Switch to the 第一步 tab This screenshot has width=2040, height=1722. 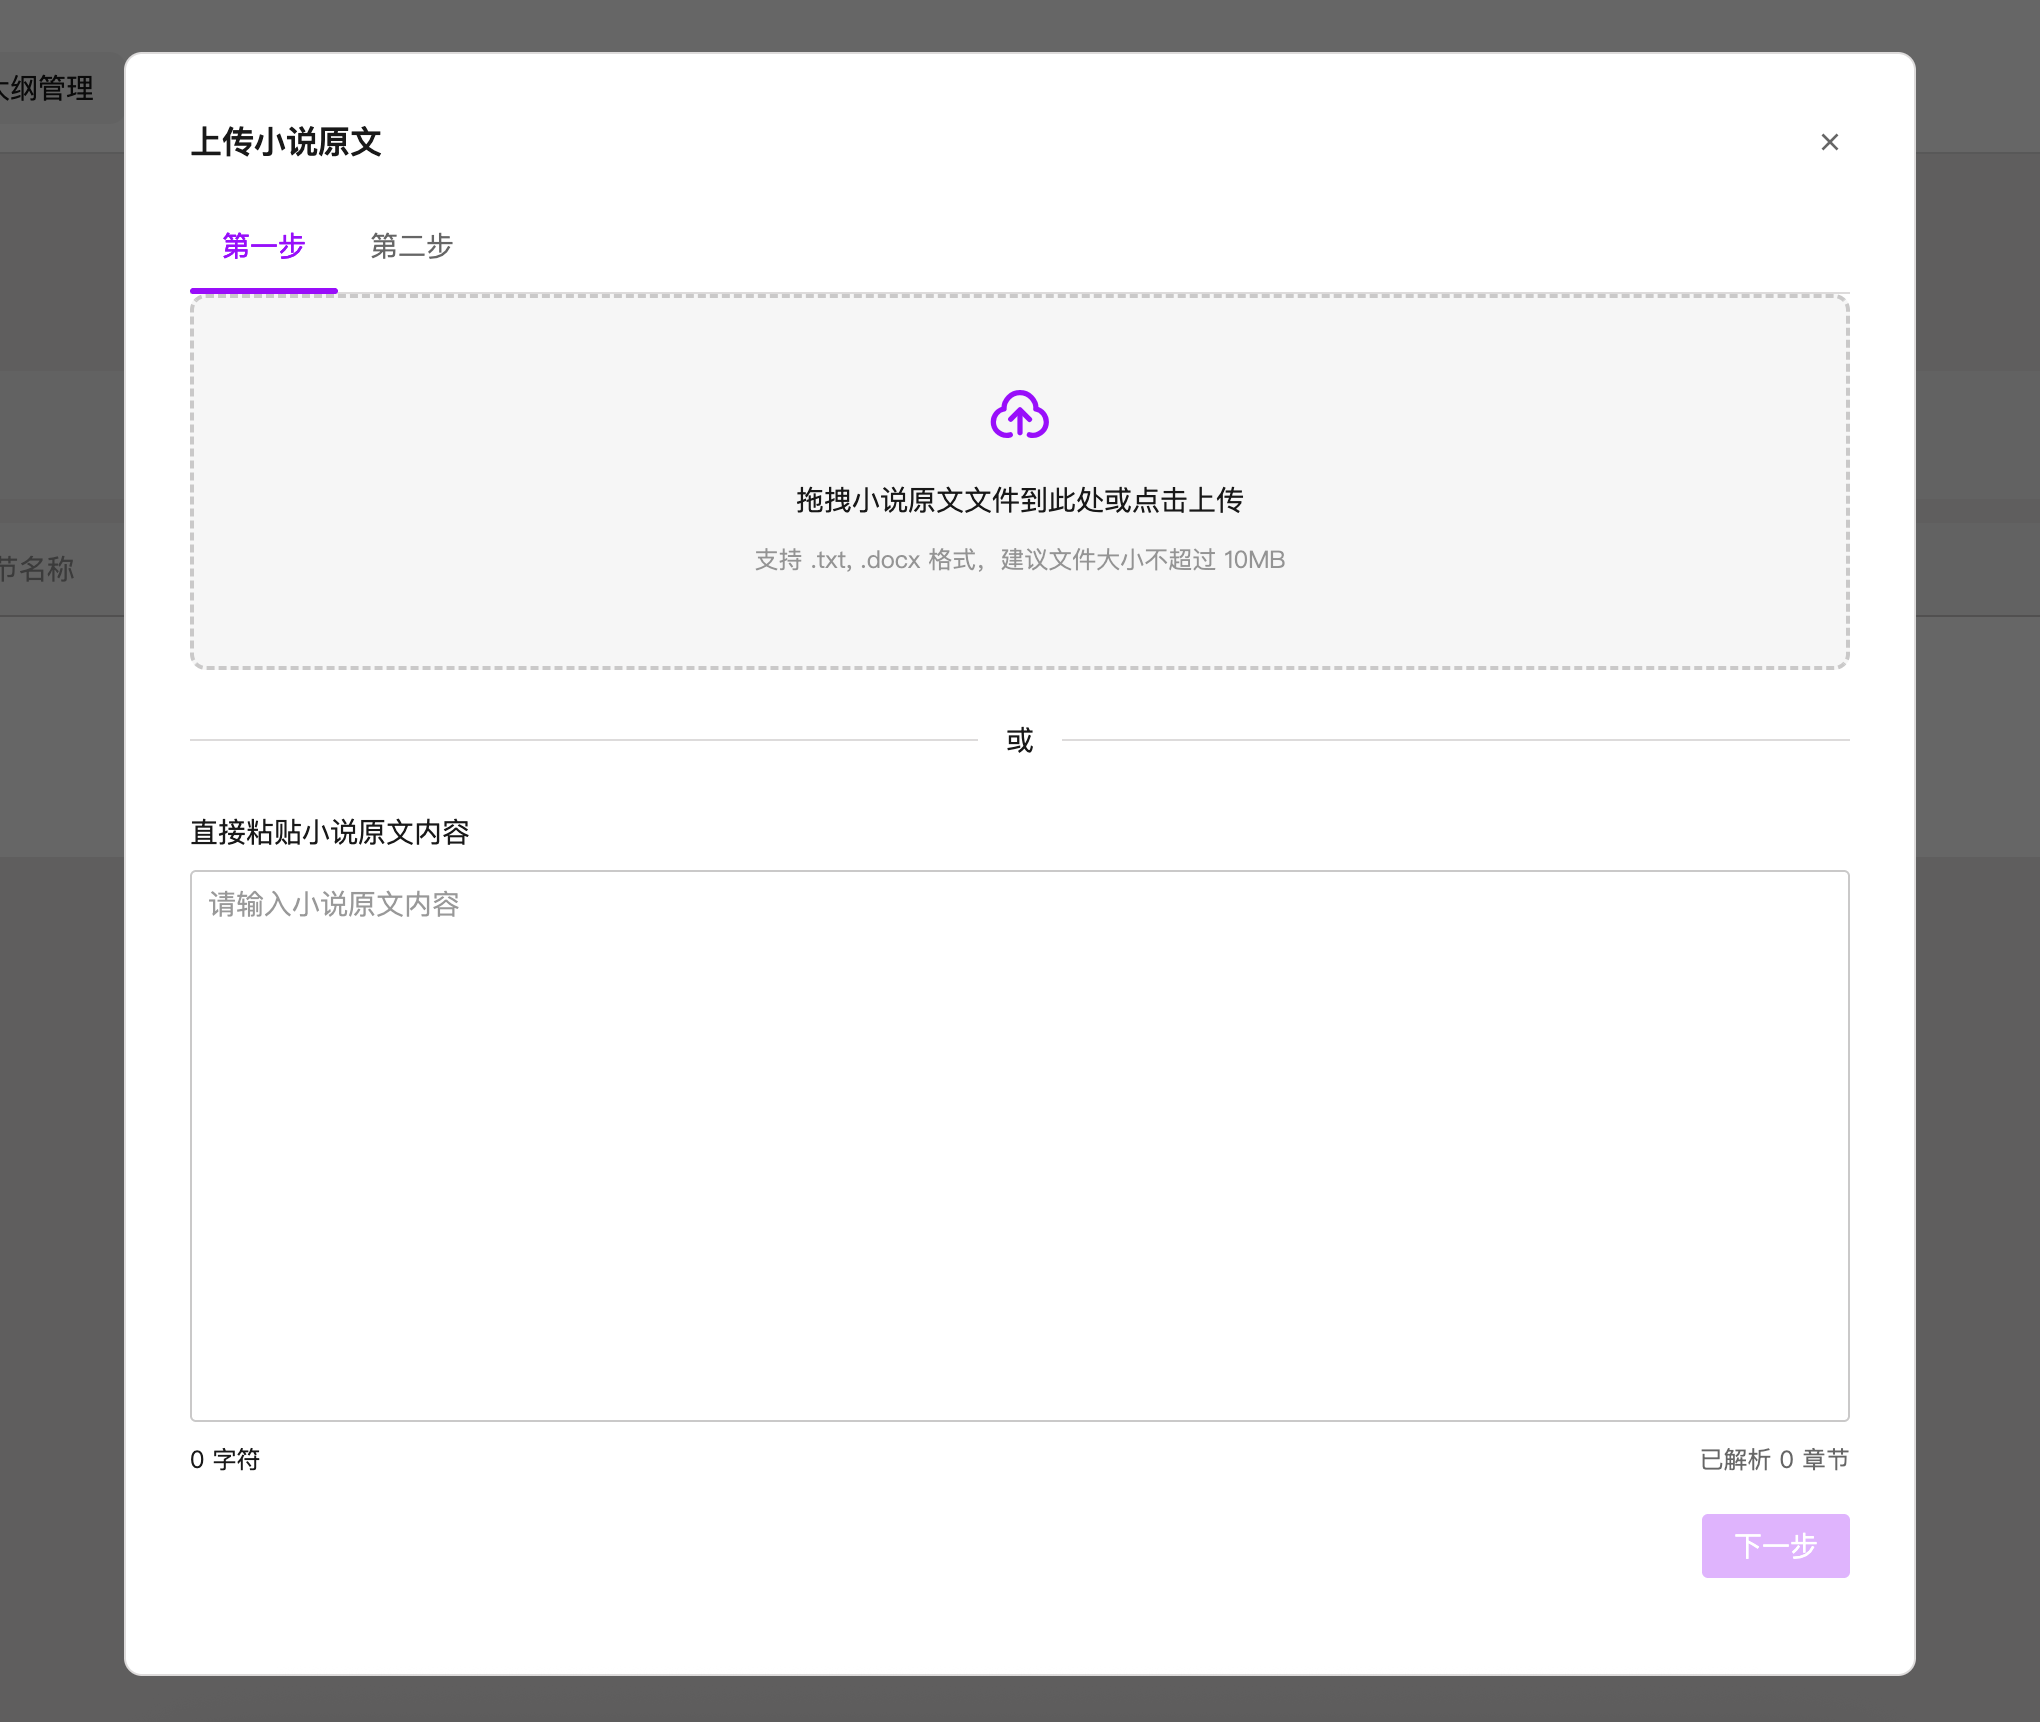(x=263, y=246)
